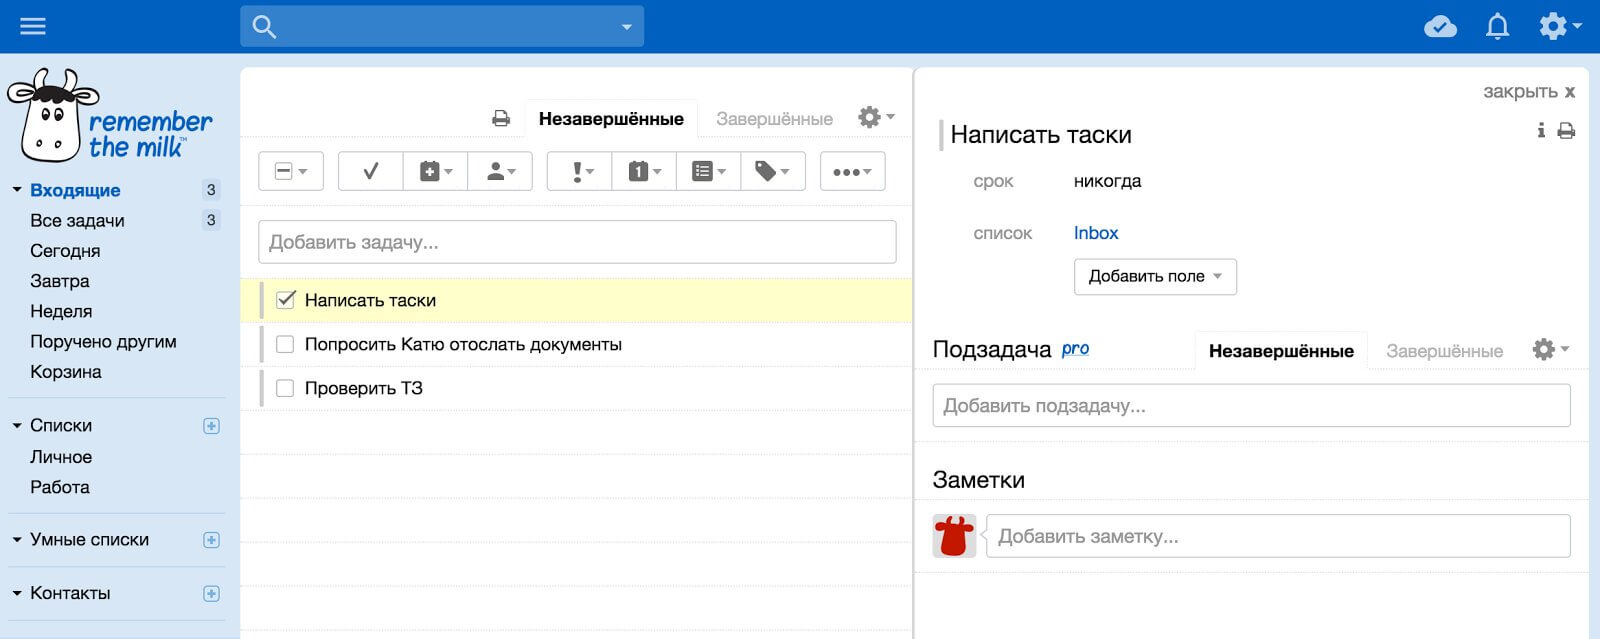The image size is (1600, 639).
Task: Select the Проверить ТЗ task row
Action: coord(576,388)
